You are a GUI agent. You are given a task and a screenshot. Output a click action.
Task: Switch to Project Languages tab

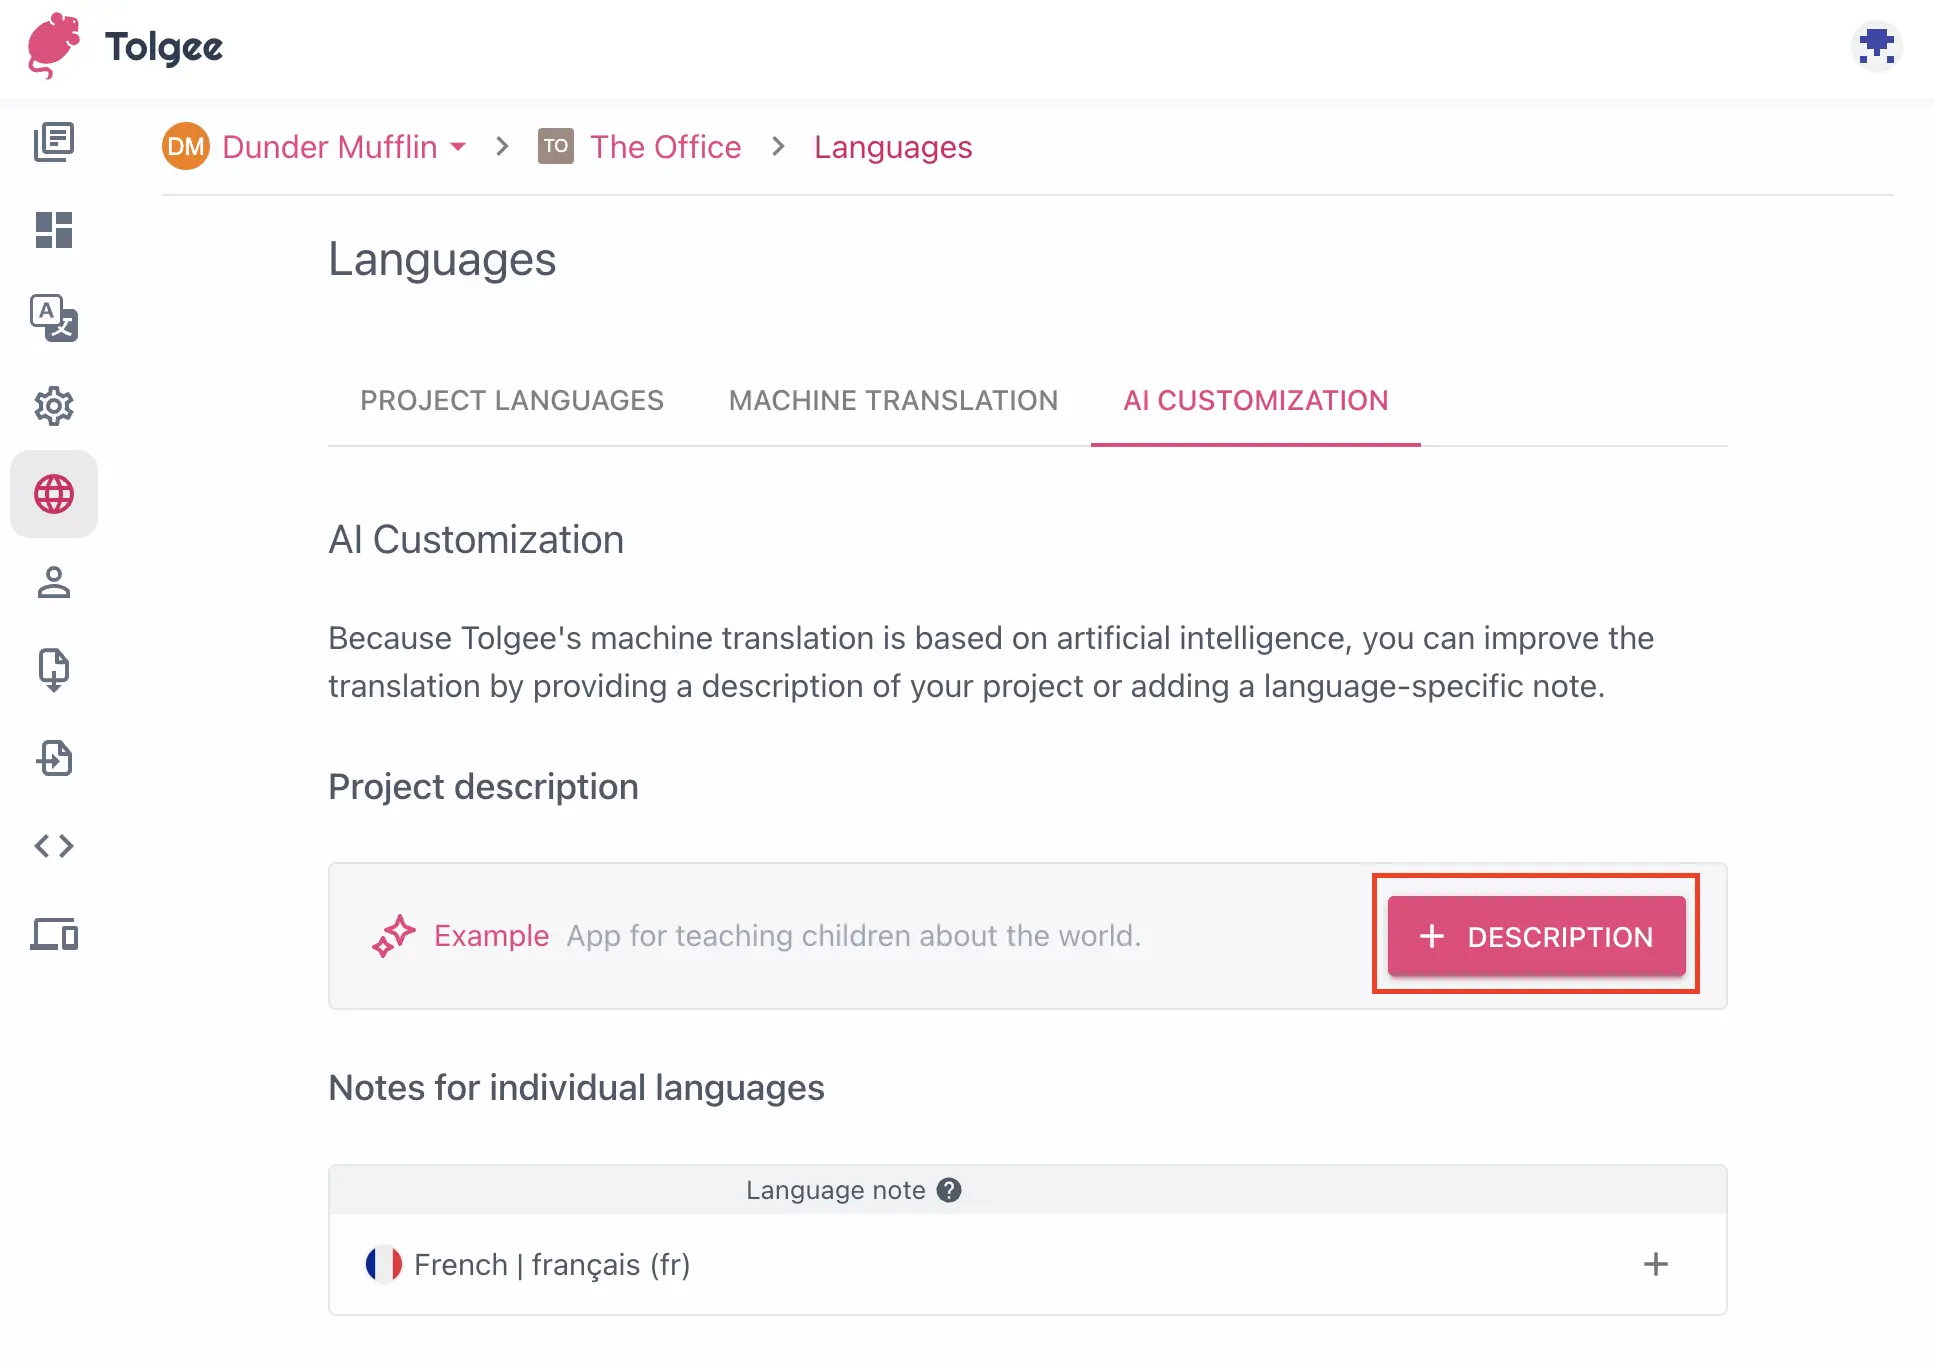pos(511,400)
